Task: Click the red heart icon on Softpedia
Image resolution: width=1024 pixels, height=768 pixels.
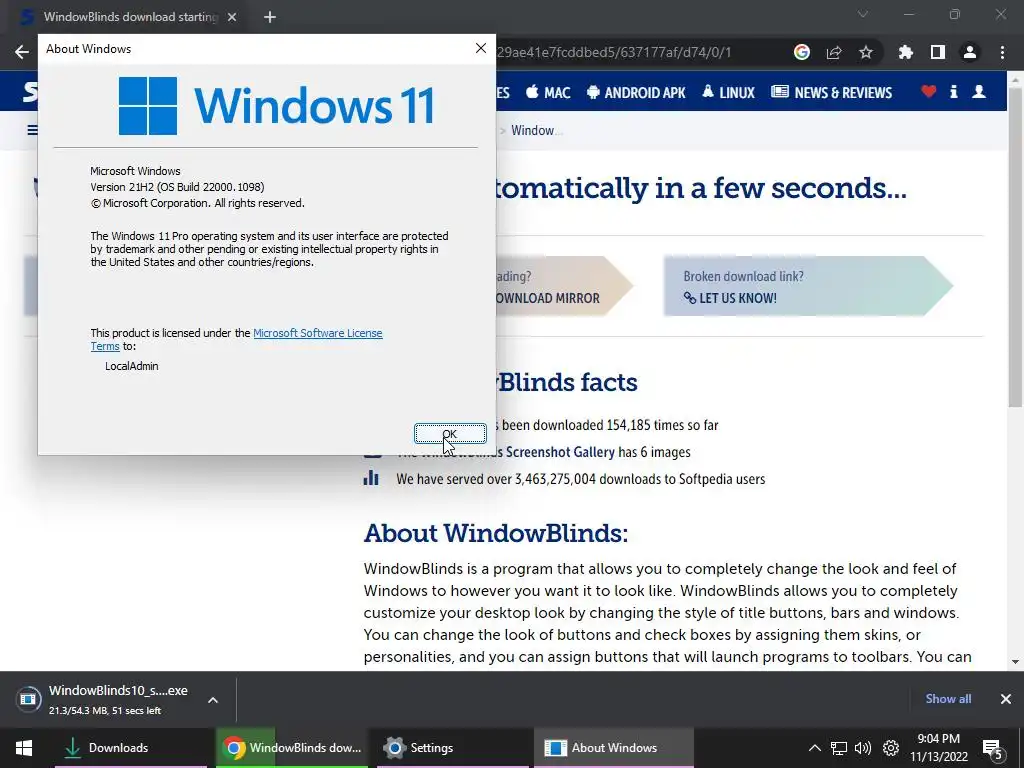Action: click(x=929, y=91)
